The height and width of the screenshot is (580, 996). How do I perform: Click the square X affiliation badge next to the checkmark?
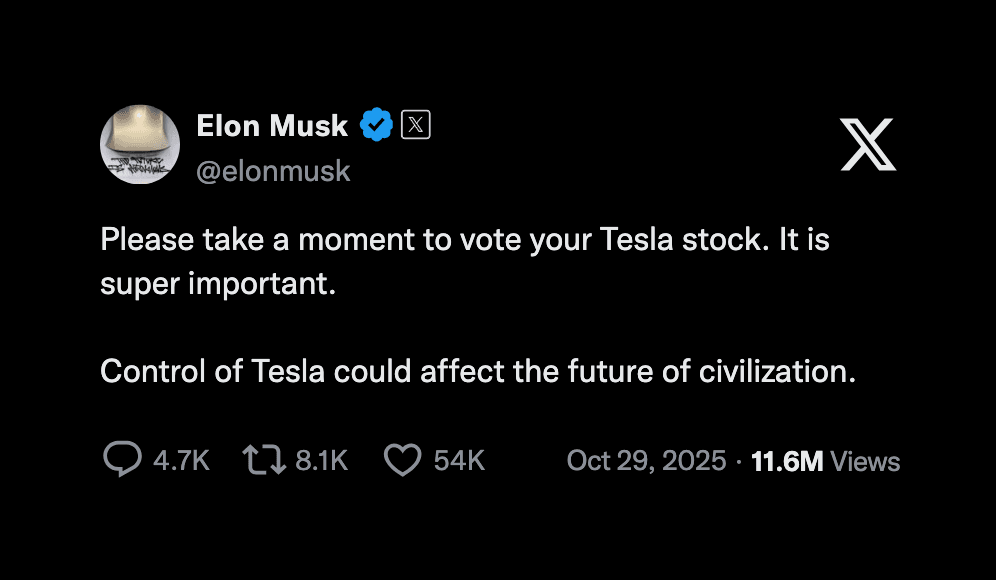(414, 124)
